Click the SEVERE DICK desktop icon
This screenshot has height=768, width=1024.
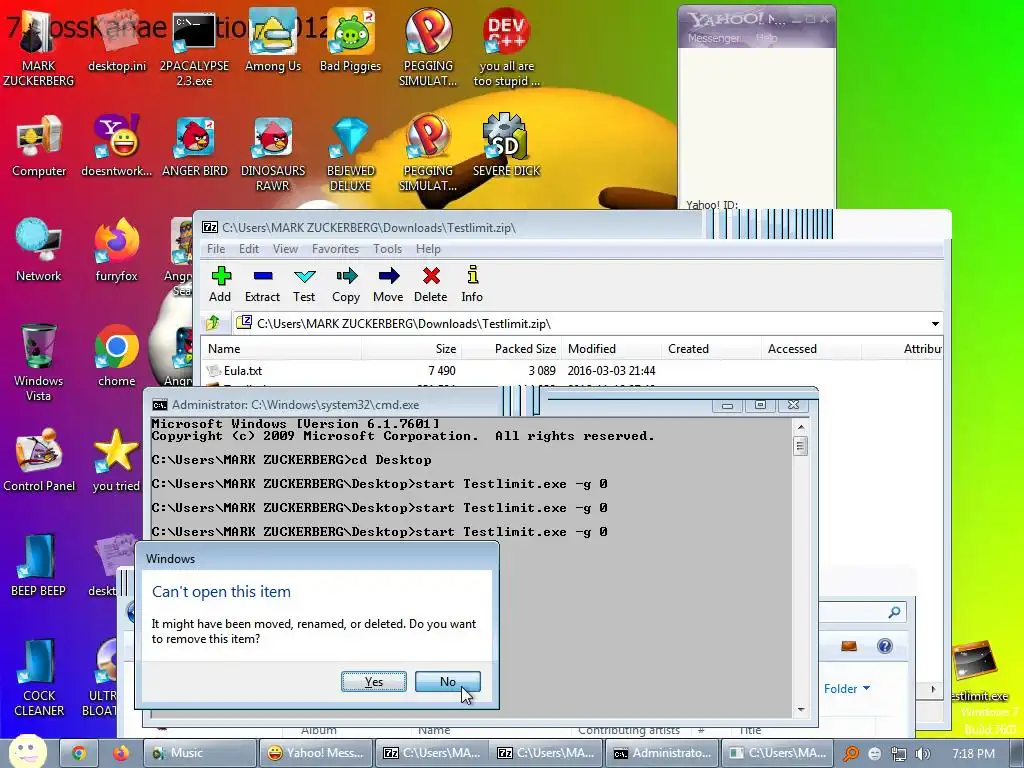tap(506, 146)
